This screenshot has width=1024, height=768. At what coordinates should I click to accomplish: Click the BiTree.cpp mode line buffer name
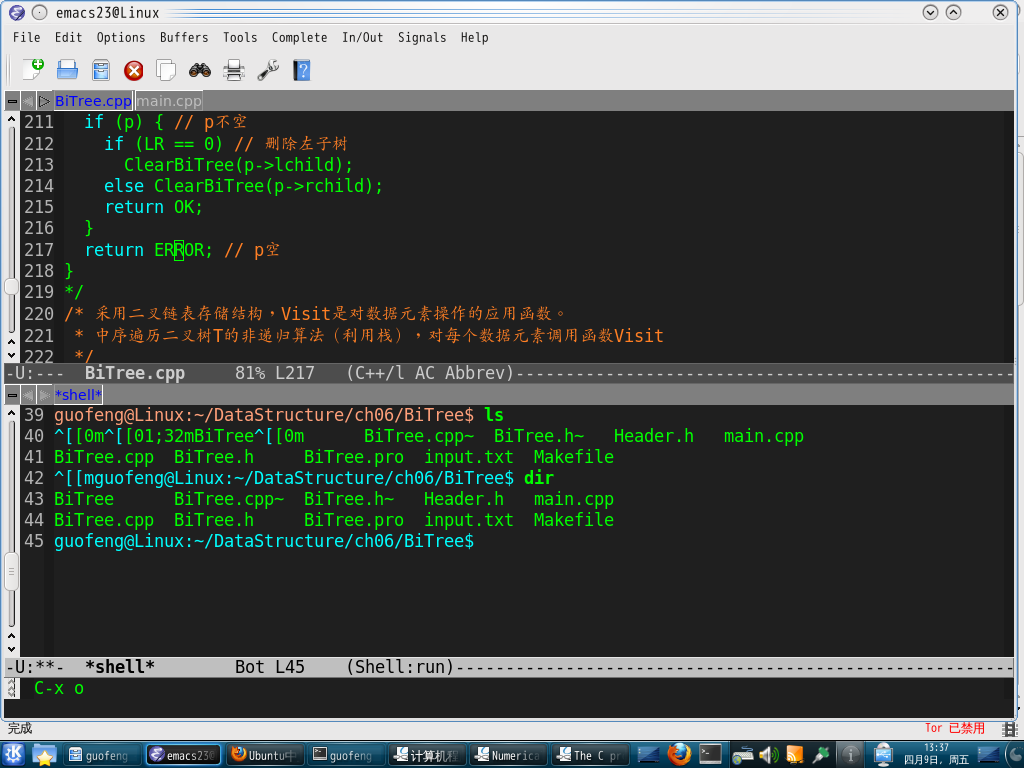click(135, 374)
